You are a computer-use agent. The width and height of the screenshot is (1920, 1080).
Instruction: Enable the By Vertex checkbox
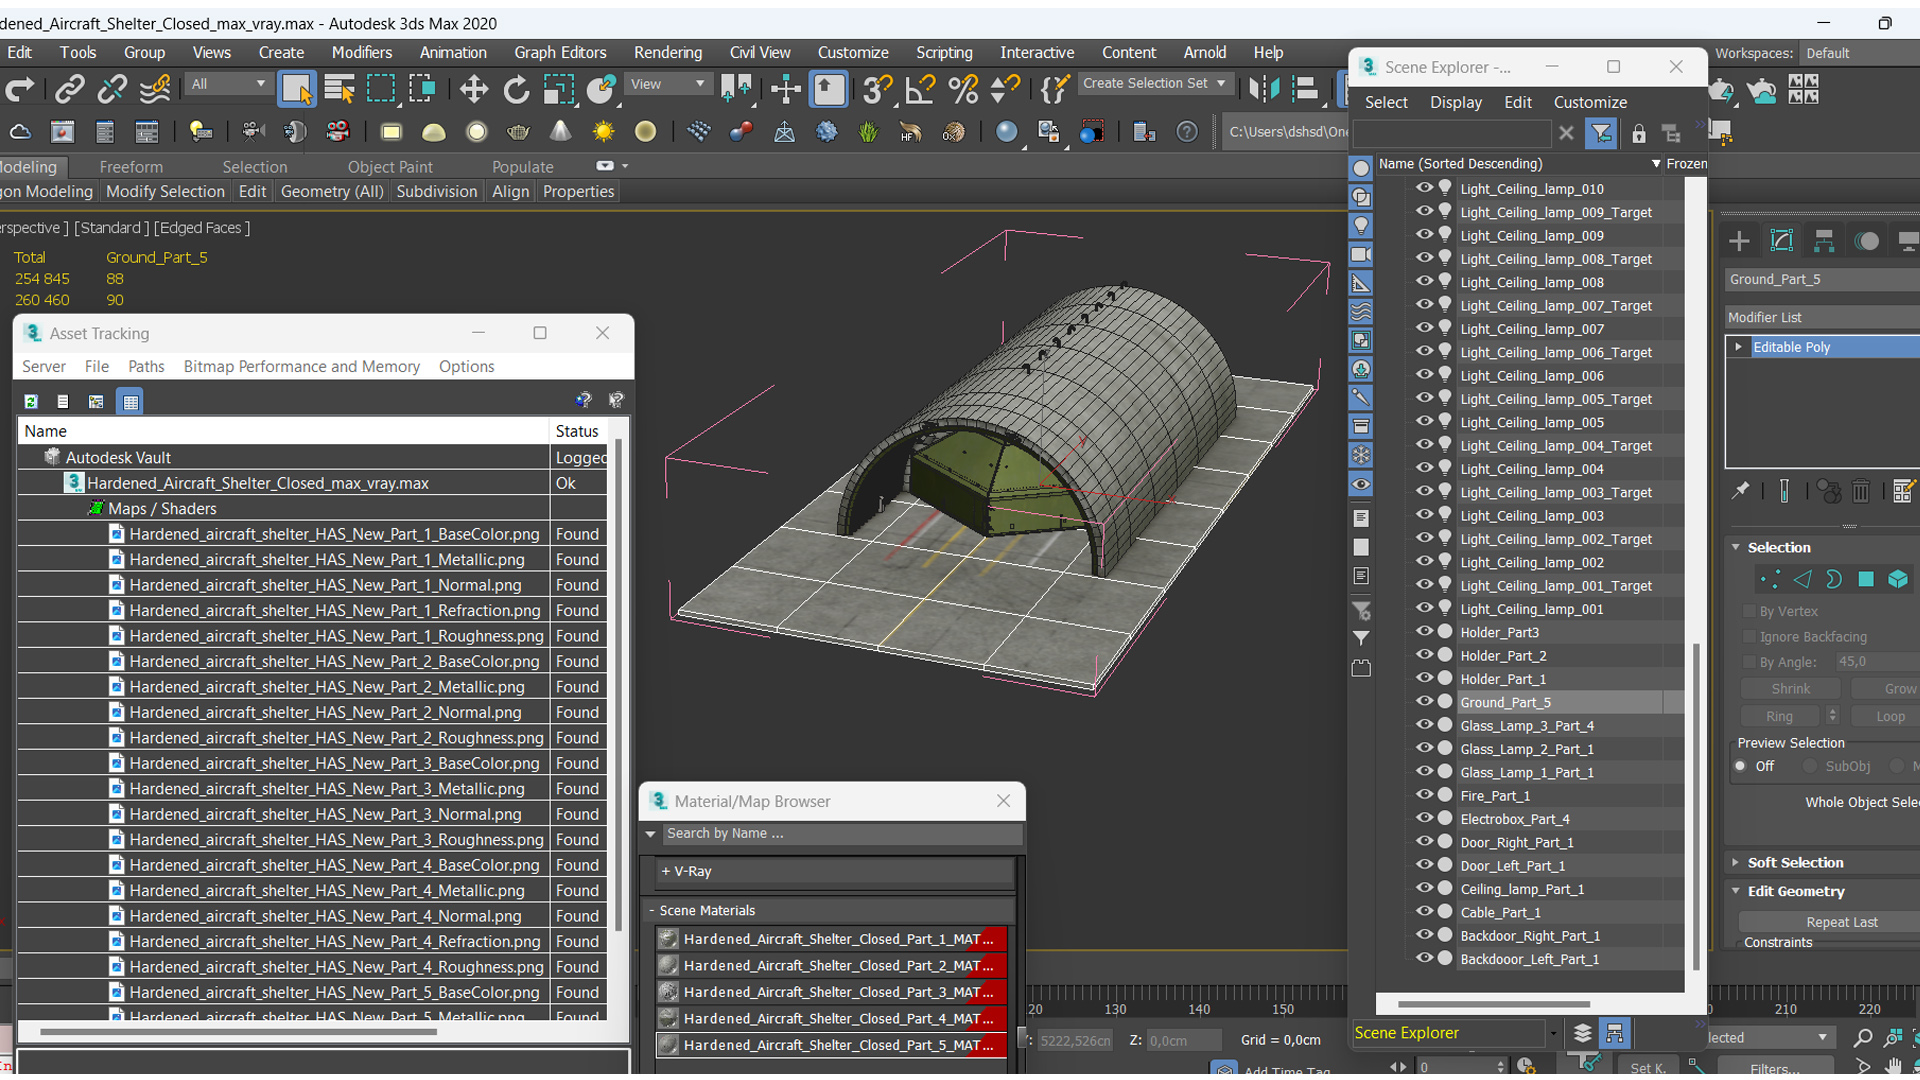coord(1750,611)
